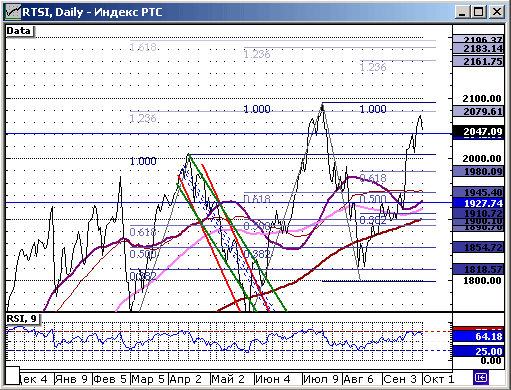
Task: Click the Data pane label
Action: 20,31
